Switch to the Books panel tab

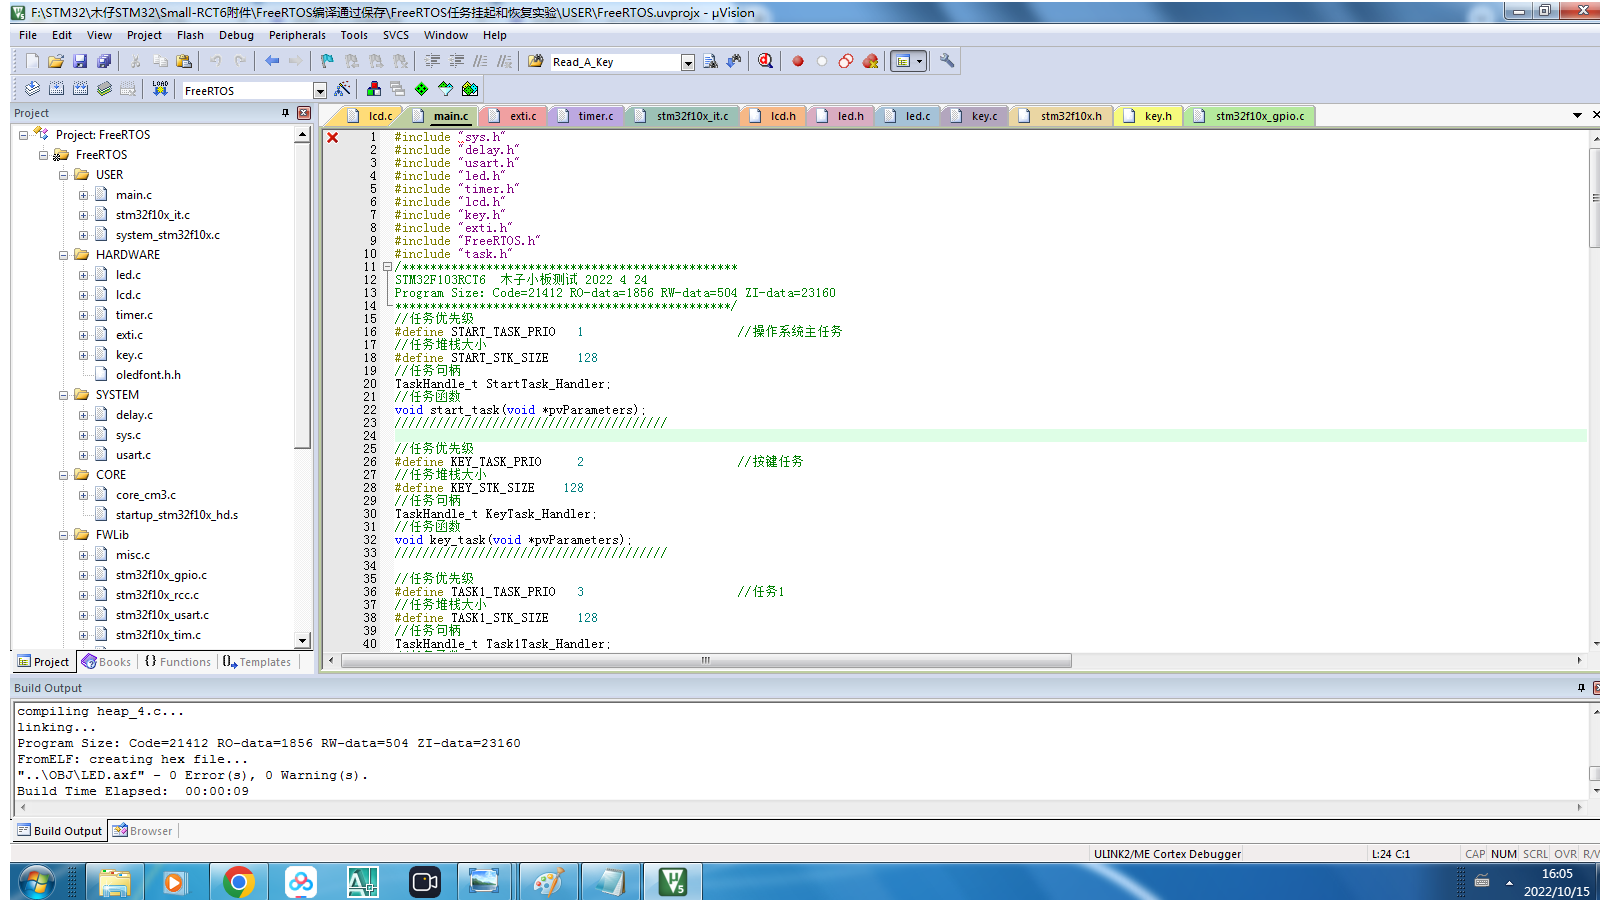106,662
